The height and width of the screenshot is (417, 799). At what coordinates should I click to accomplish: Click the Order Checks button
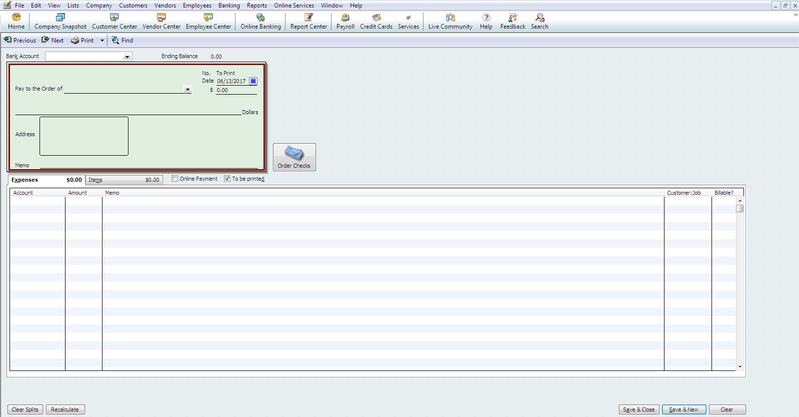[x=294, y=157]
